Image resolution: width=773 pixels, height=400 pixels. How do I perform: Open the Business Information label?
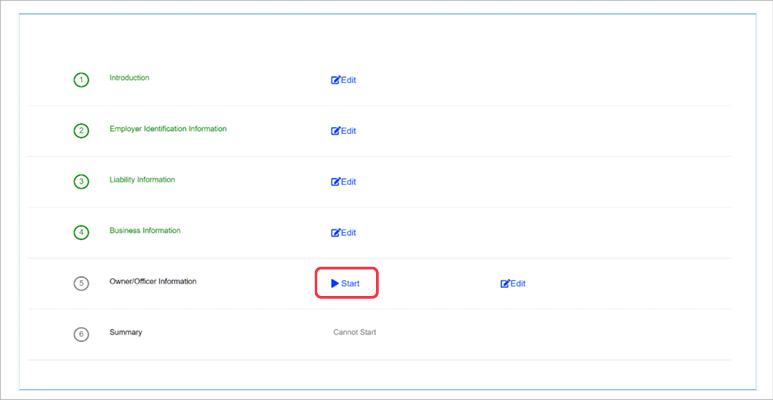(145, 231)
